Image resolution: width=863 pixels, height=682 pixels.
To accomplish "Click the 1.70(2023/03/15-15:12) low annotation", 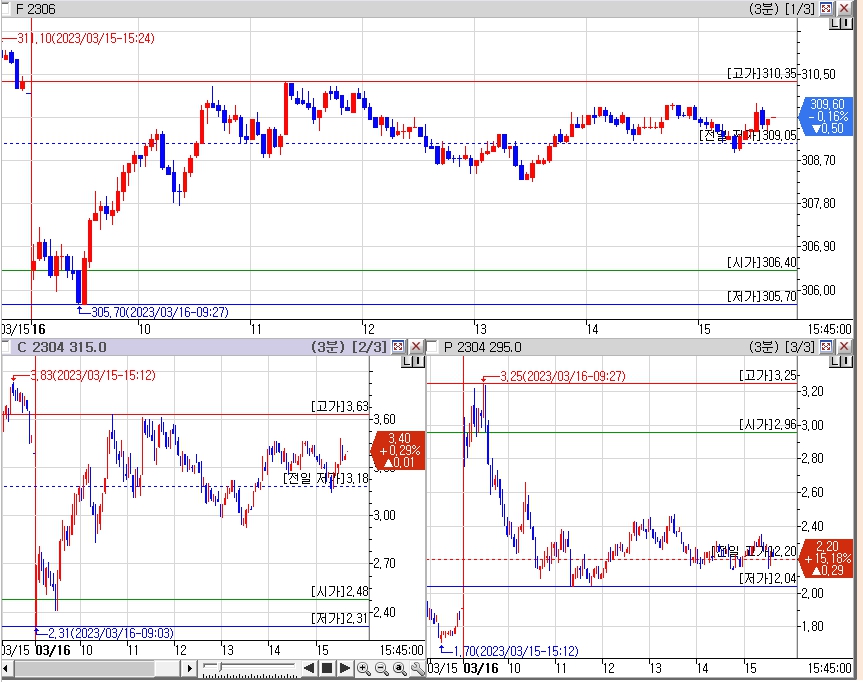I will (516, 651).
